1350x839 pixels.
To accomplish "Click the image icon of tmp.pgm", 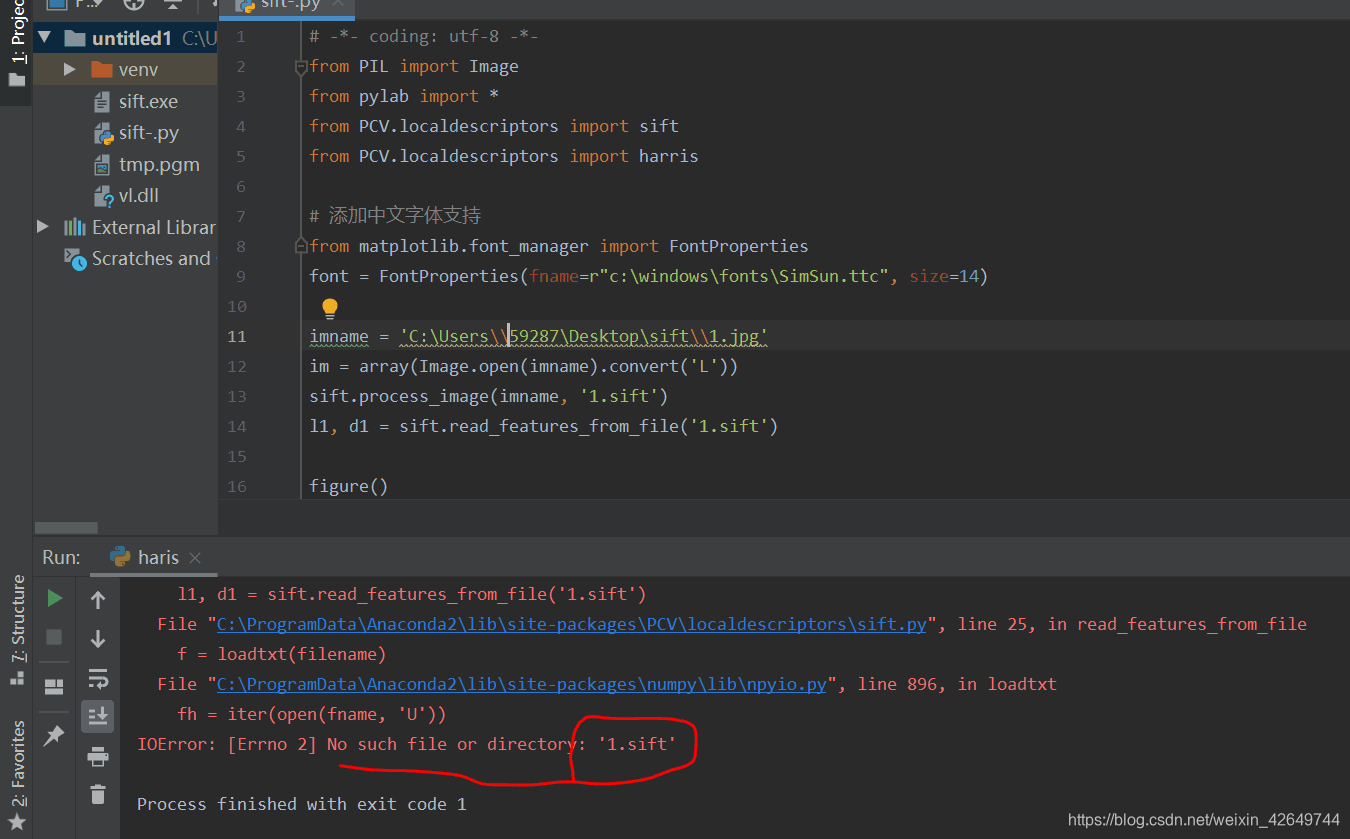I will (x=102, y=165).
